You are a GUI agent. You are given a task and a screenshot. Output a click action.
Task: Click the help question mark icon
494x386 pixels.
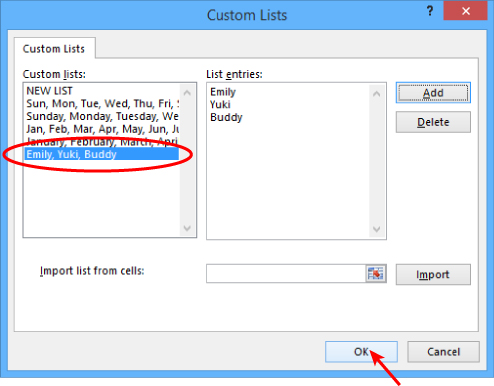[430, 11]
